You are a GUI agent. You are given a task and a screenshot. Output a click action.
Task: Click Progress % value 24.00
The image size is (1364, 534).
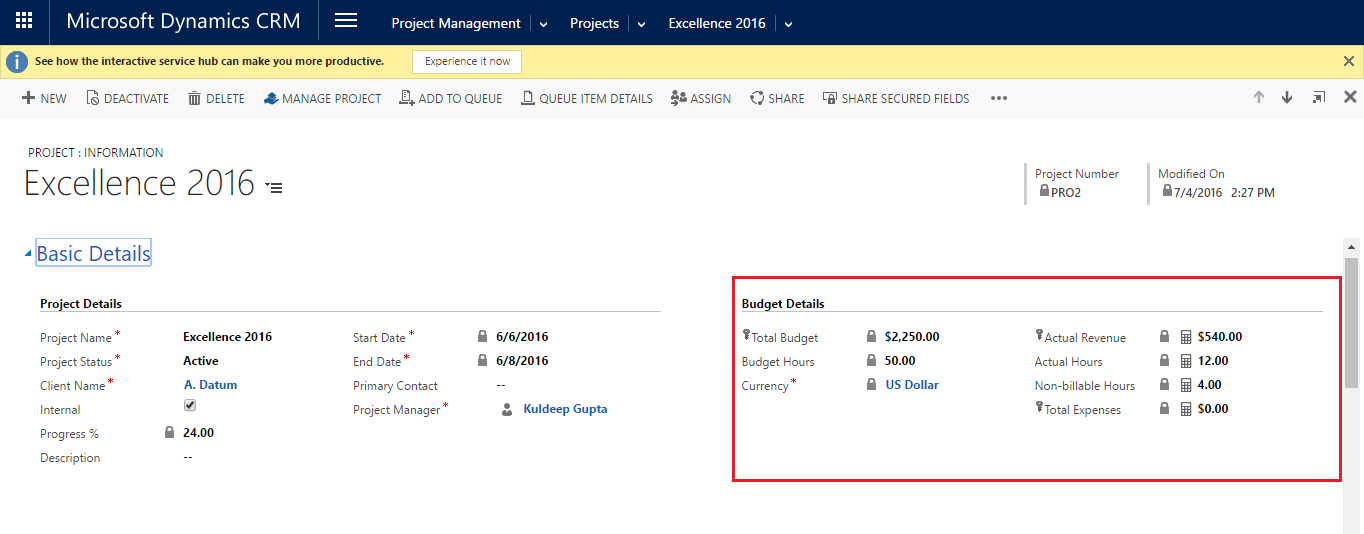tap(198, 433)
